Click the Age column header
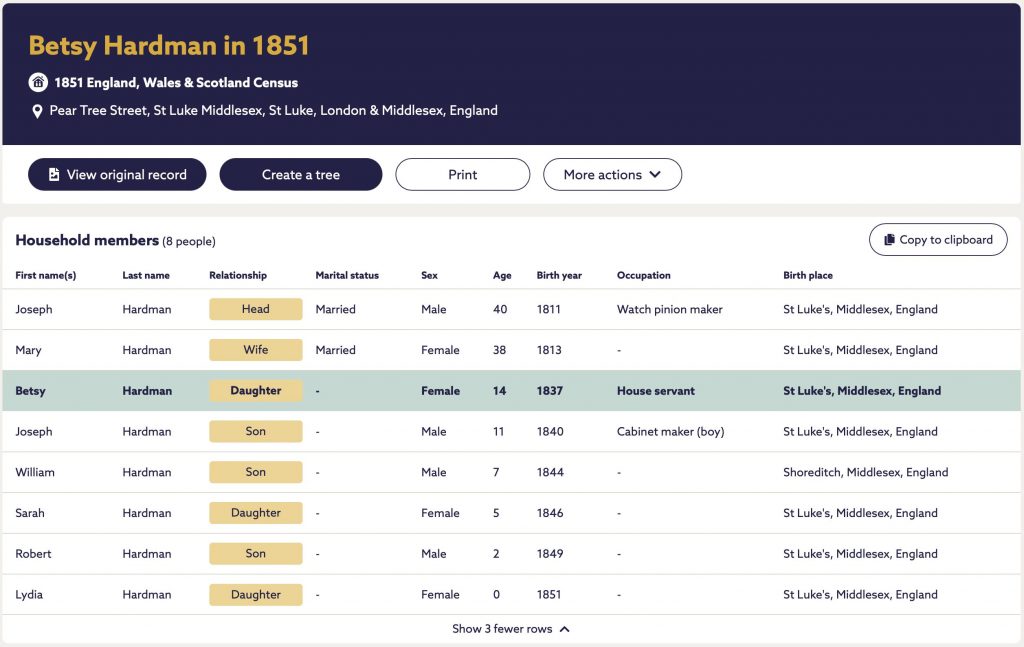 coord(502,276)
